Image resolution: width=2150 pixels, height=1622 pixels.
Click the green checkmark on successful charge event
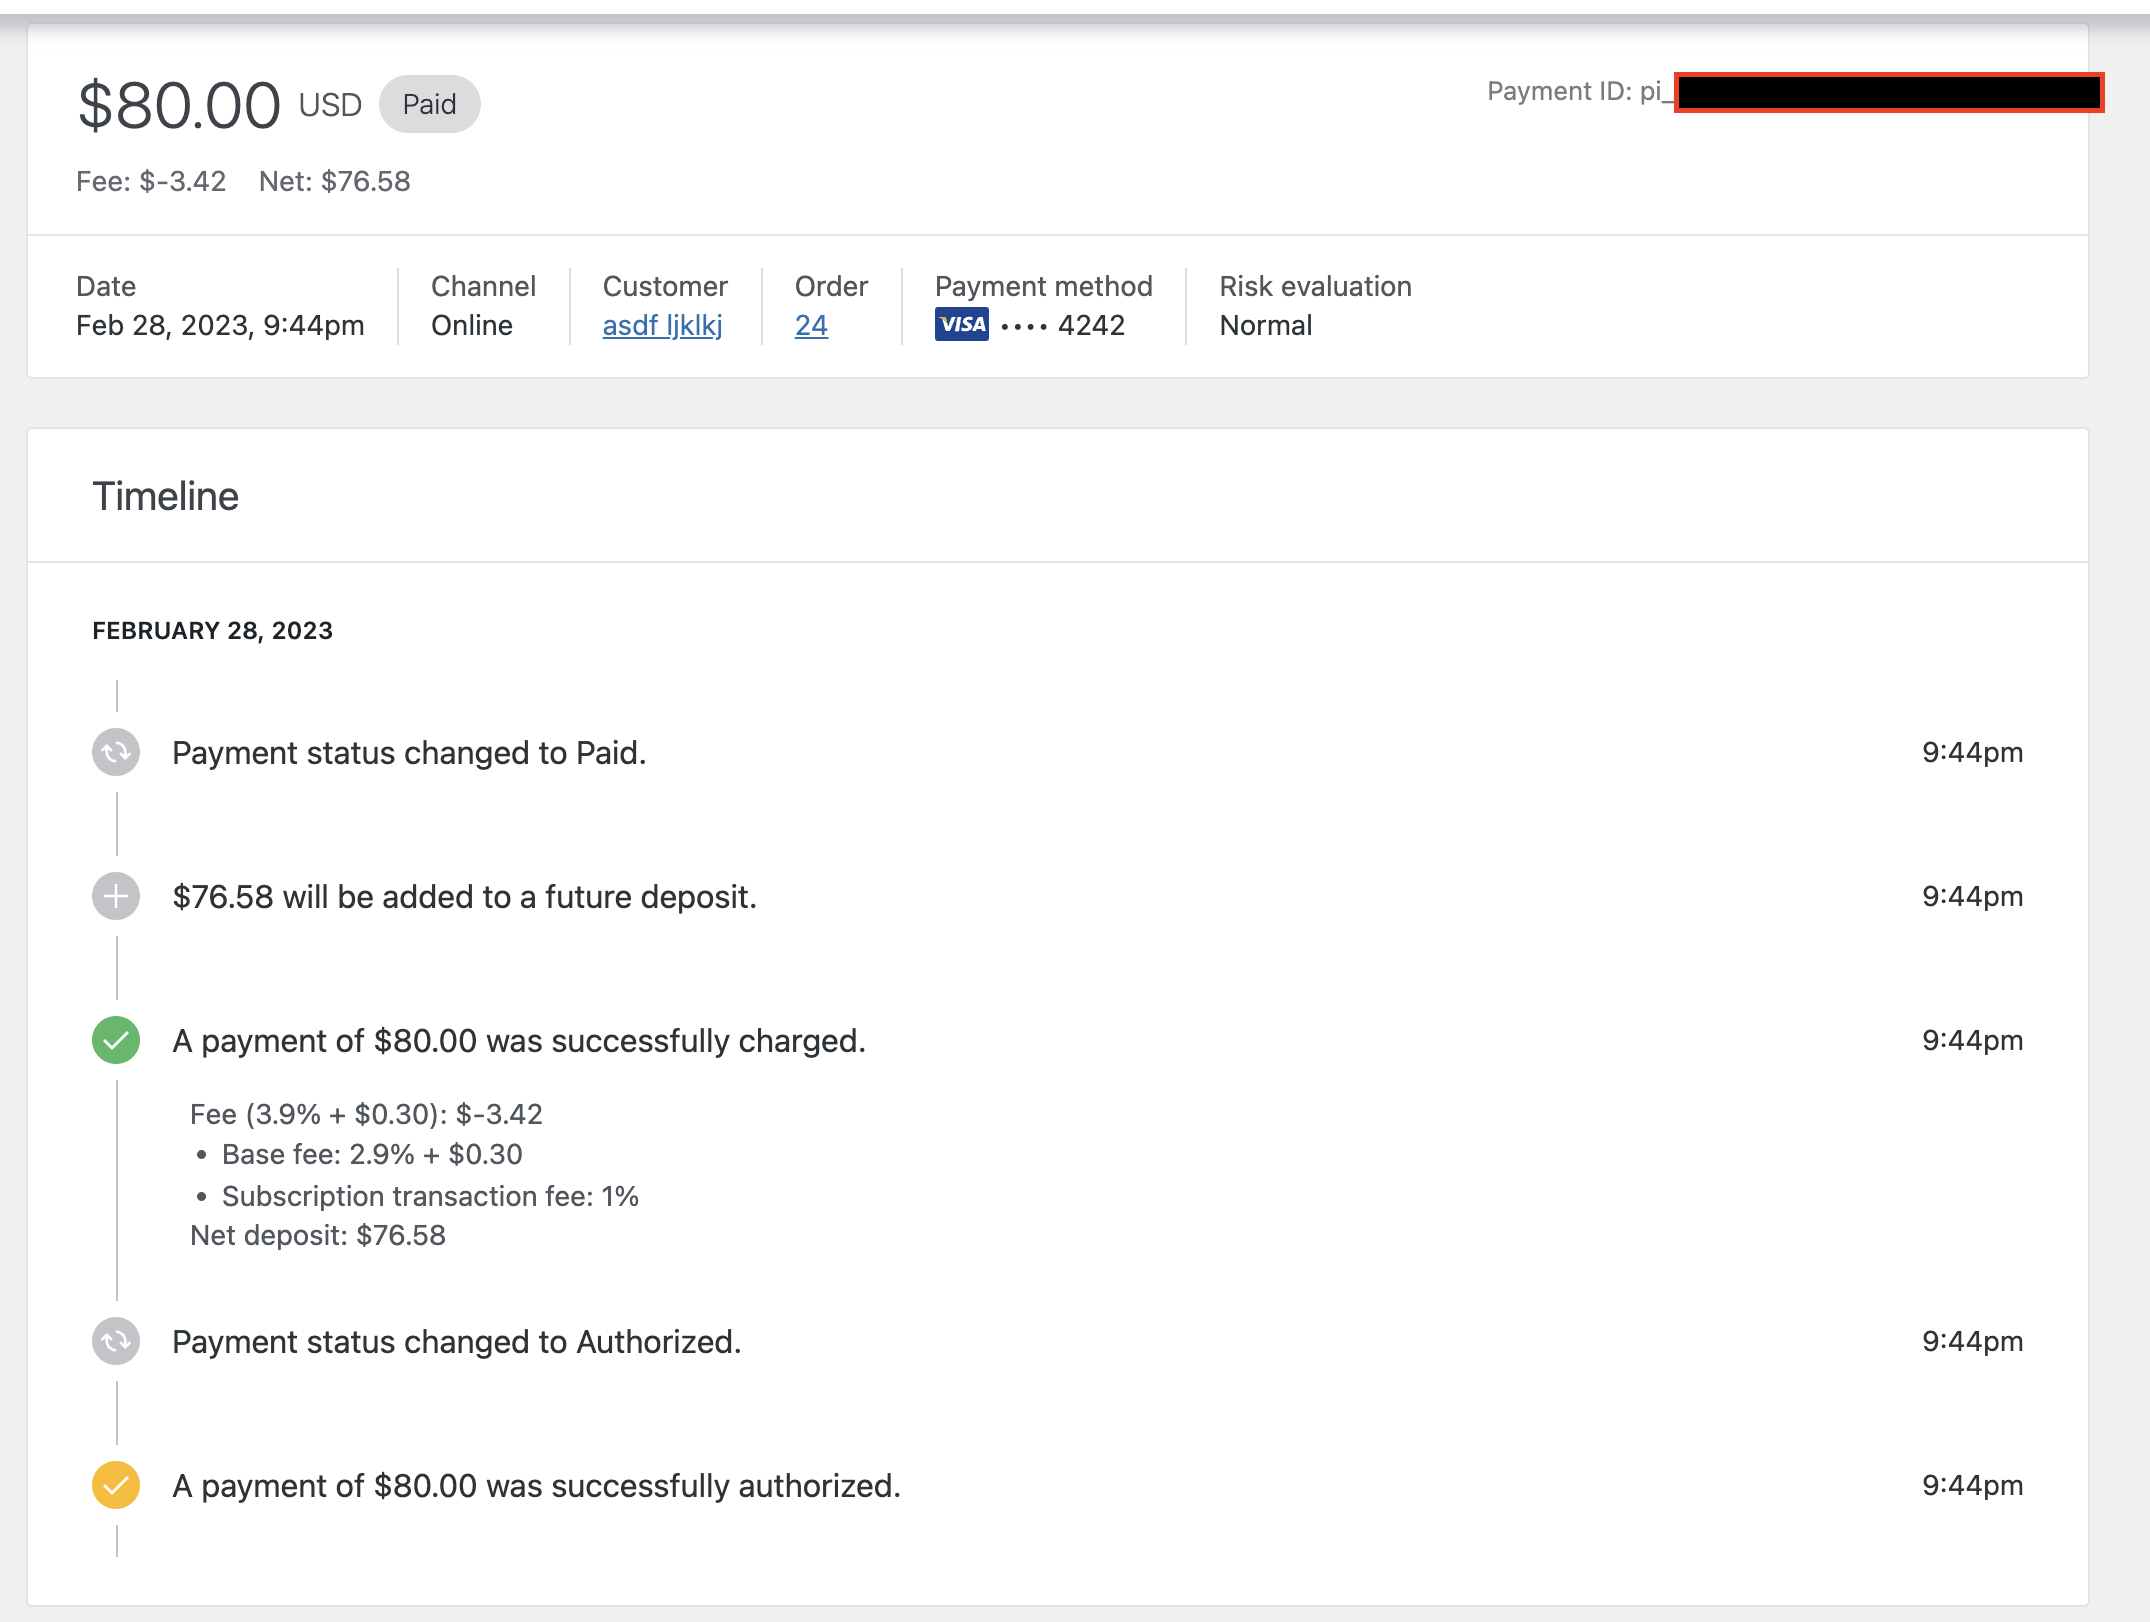[x=115, y=1040]
